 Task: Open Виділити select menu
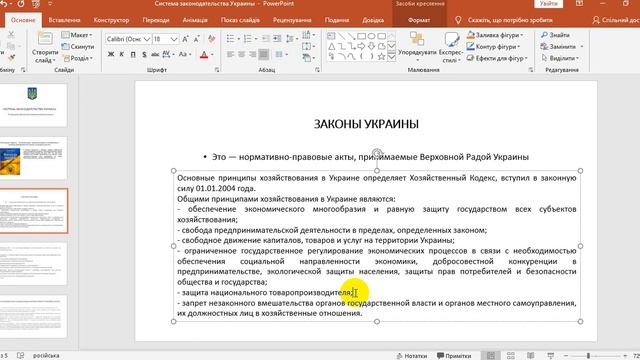pos(559,58)
